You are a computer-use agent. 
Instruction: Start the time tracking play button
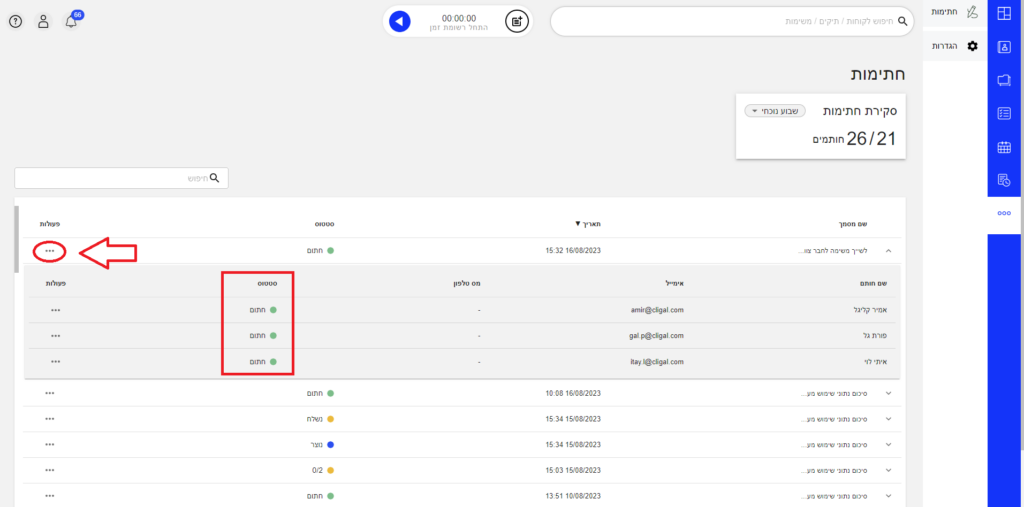[400, 21]
